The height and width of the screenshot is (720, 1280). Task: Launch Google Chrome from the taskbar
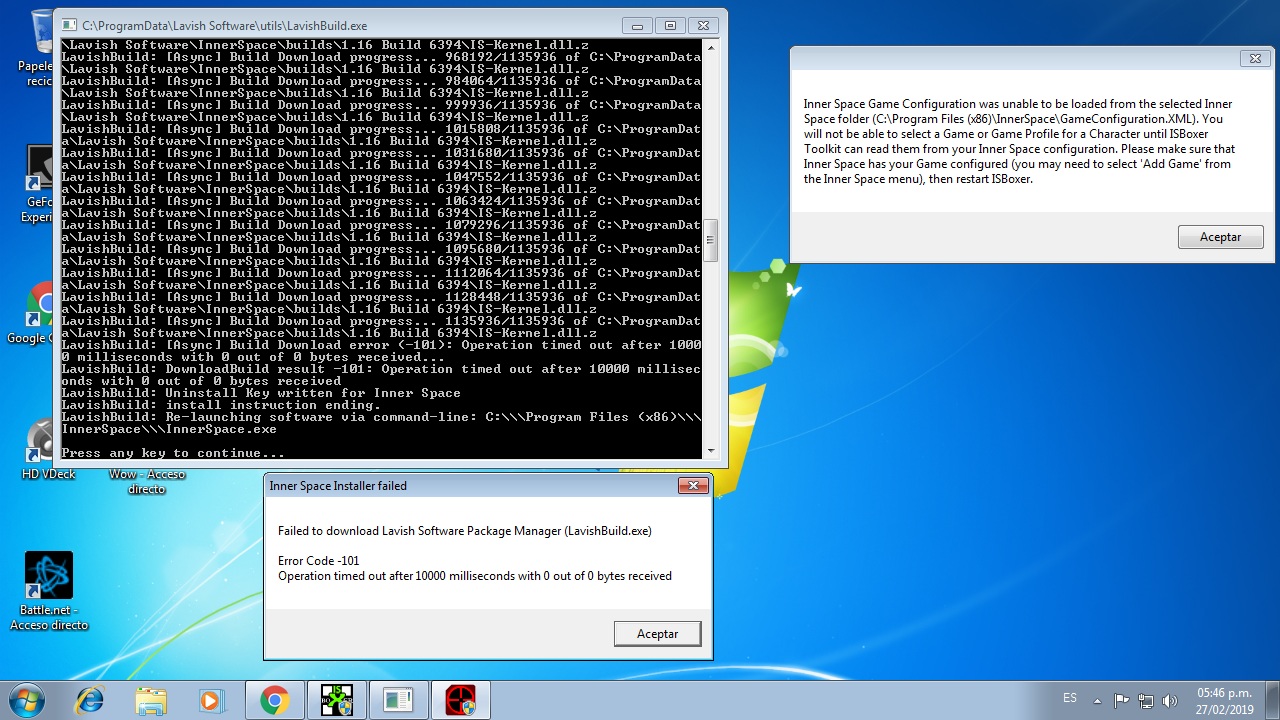click(275, 700)
